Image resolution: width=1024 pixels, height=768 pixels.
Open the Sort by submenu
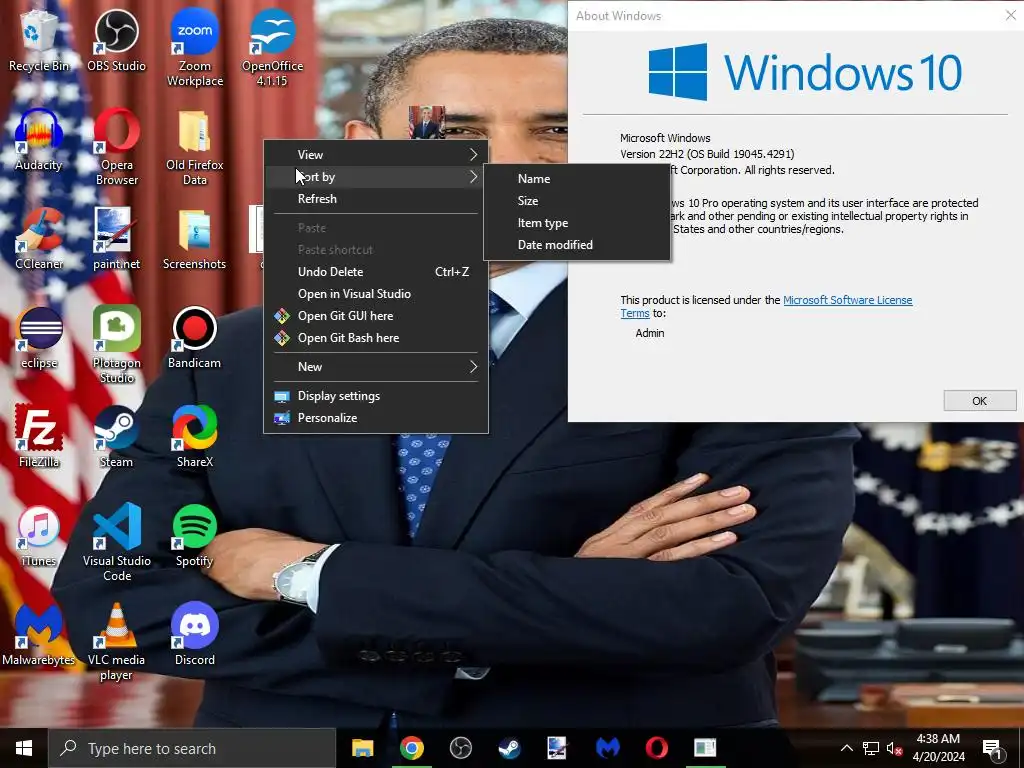click(376, 177)
